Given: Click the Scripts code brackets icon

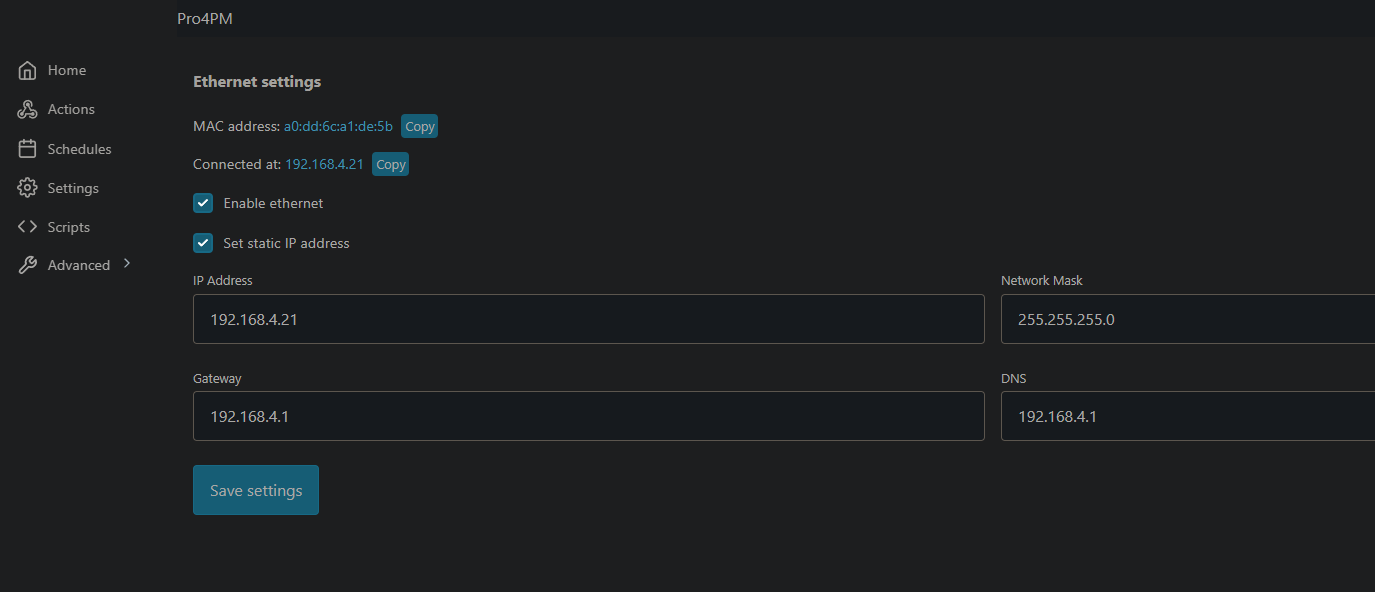Looking at the screenshot, I should 28,227.
